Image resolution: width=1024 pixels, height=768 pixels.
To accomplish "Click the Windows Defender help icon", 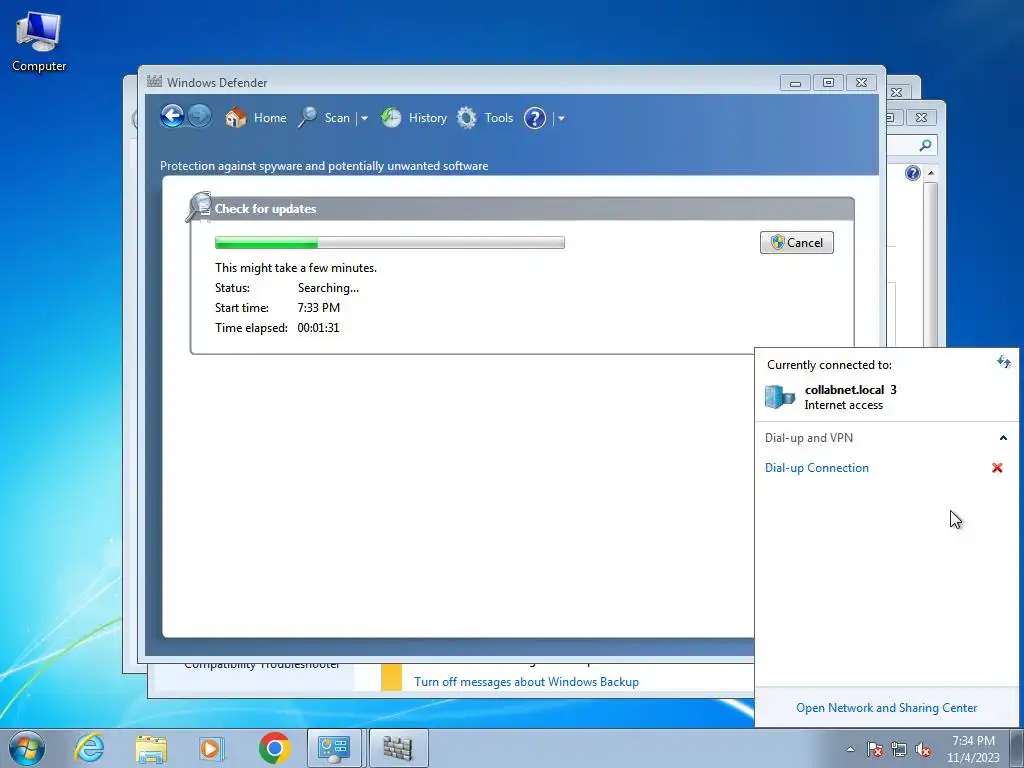I will click(535, 118).
